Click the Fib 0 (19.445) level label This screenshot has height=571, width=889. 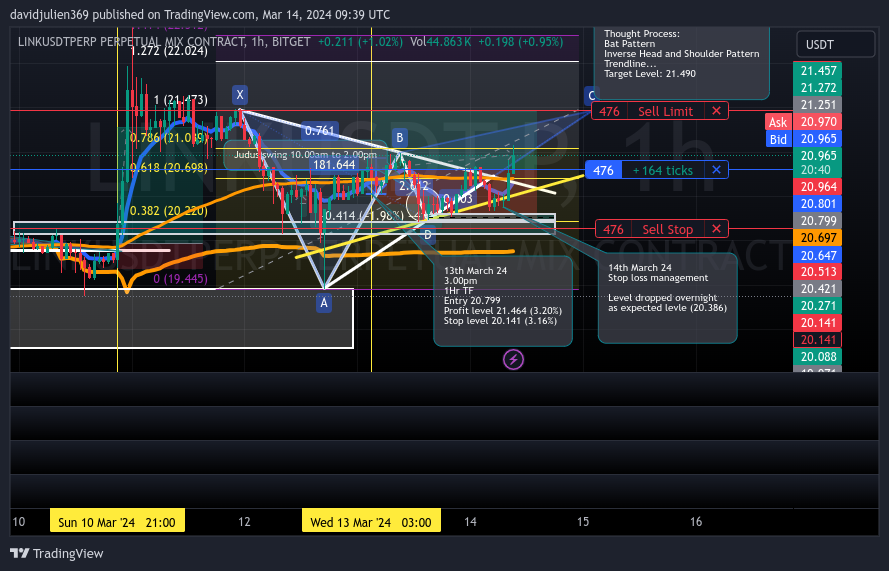click(x=180, y=279)
